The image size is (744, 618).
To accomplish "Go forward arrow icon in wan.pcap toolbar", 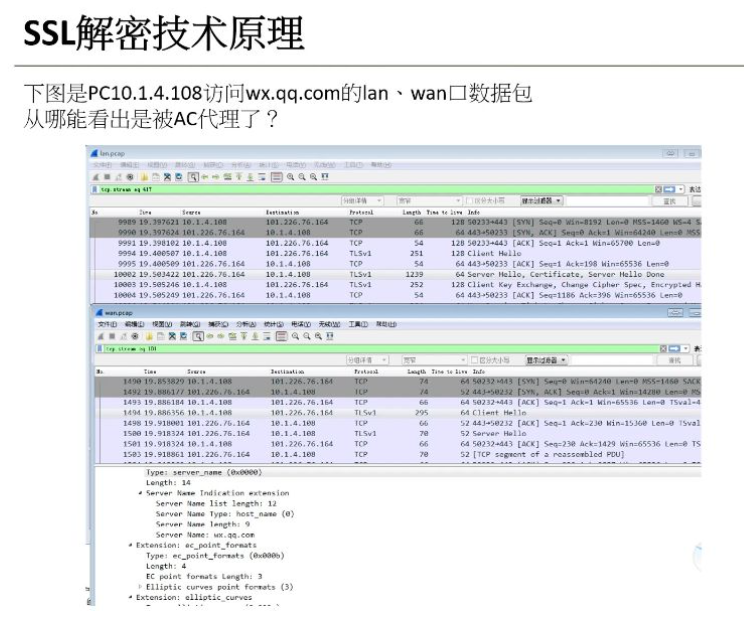I will click(221, 336).
